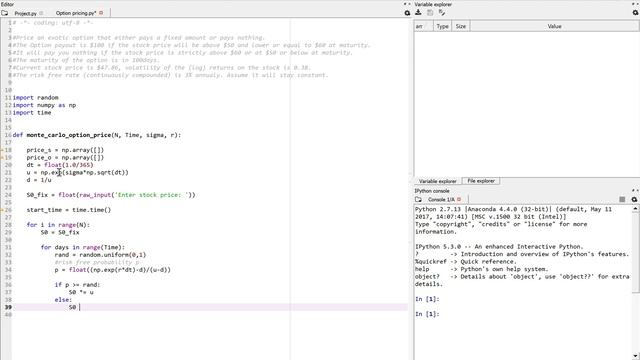This screenshot has width=640, height=360.
Task: Switch to the Variable explorer bottom tab
Action: tap(438, 181)
